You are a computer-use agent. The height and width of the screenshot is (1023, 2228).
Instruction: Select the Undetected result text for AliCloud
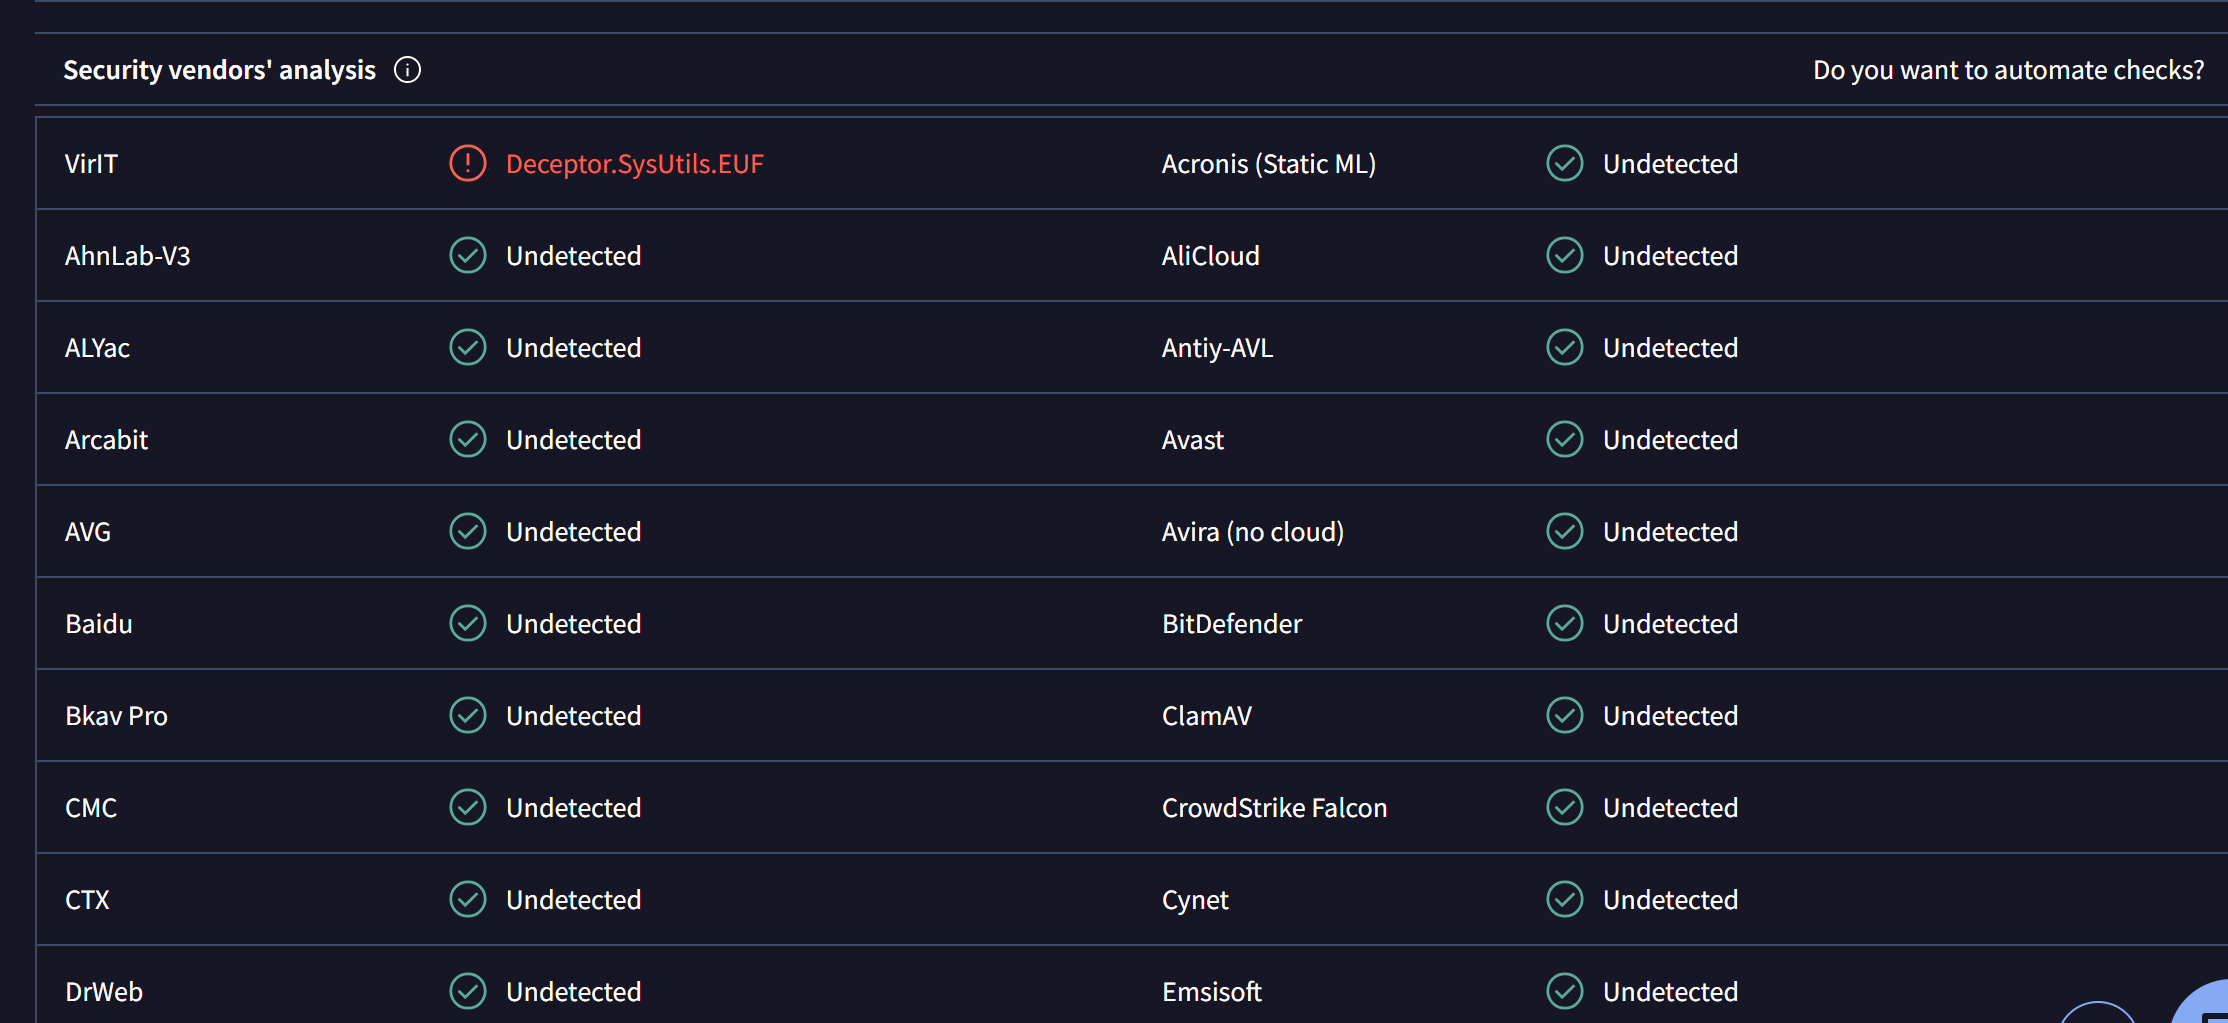pyautogui.click(x=1670, y=256)
